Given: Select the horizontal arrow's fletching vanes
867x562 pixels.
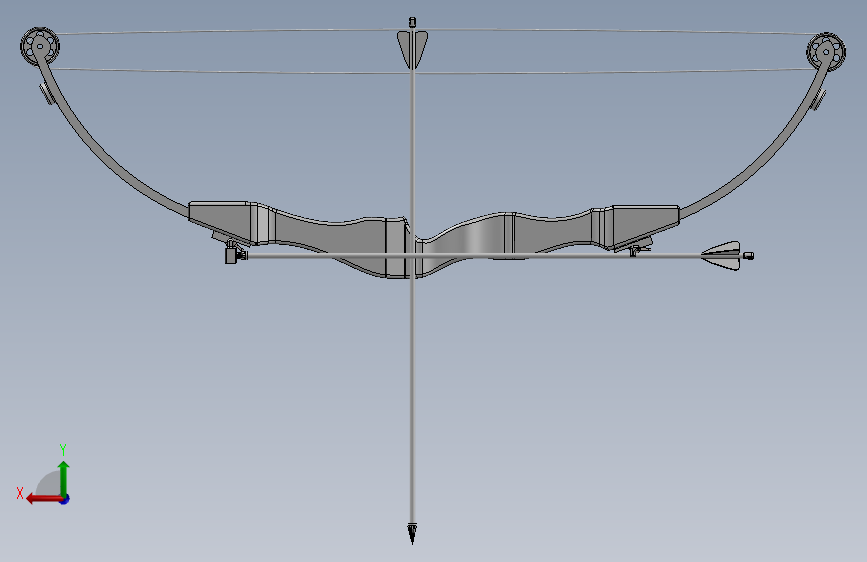Looking at the screenshot, I should (x=722, y=256).
